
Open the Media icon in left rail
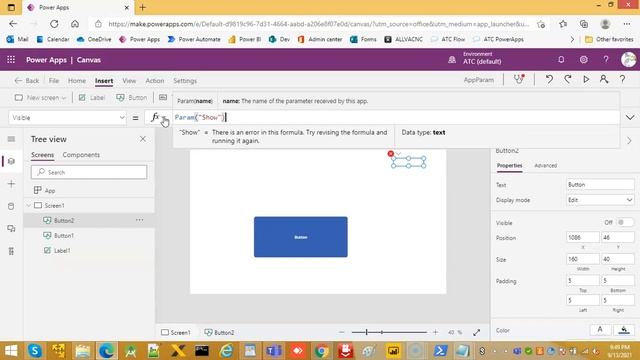[x=11, y=229]
